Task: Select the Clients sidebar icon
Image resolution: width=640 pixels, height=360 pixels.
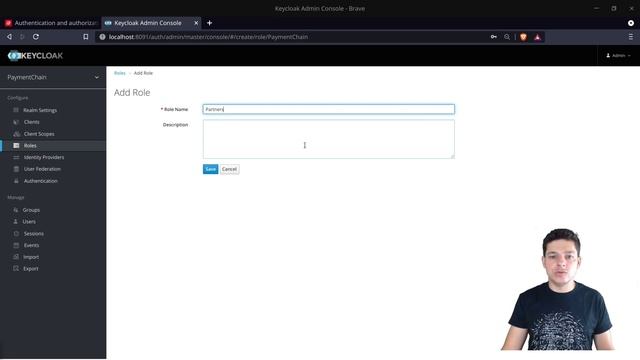Action: click(x=16, y=122)
